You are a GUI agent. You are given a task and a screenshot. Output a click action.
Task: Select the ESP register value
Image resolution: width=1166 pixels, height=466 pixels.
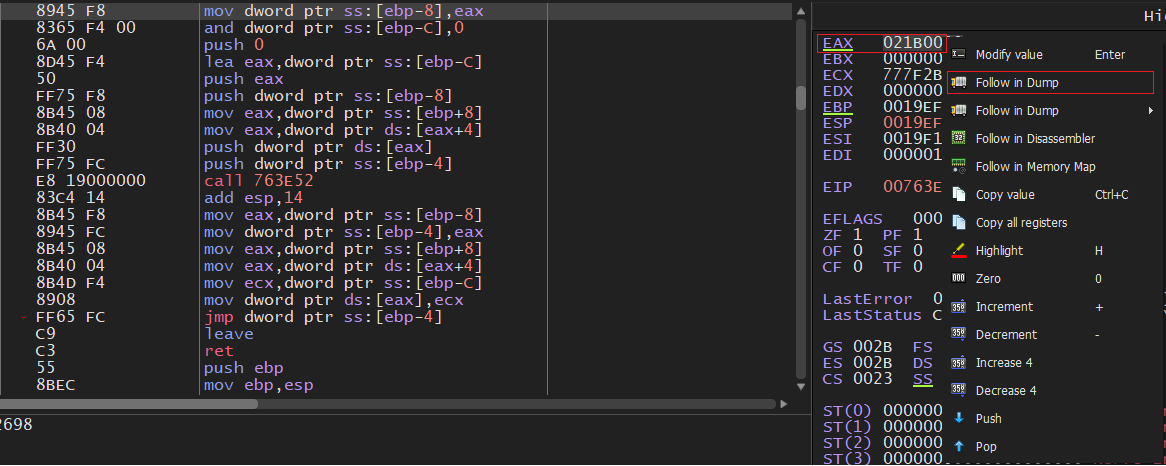(x=912, y=123)
